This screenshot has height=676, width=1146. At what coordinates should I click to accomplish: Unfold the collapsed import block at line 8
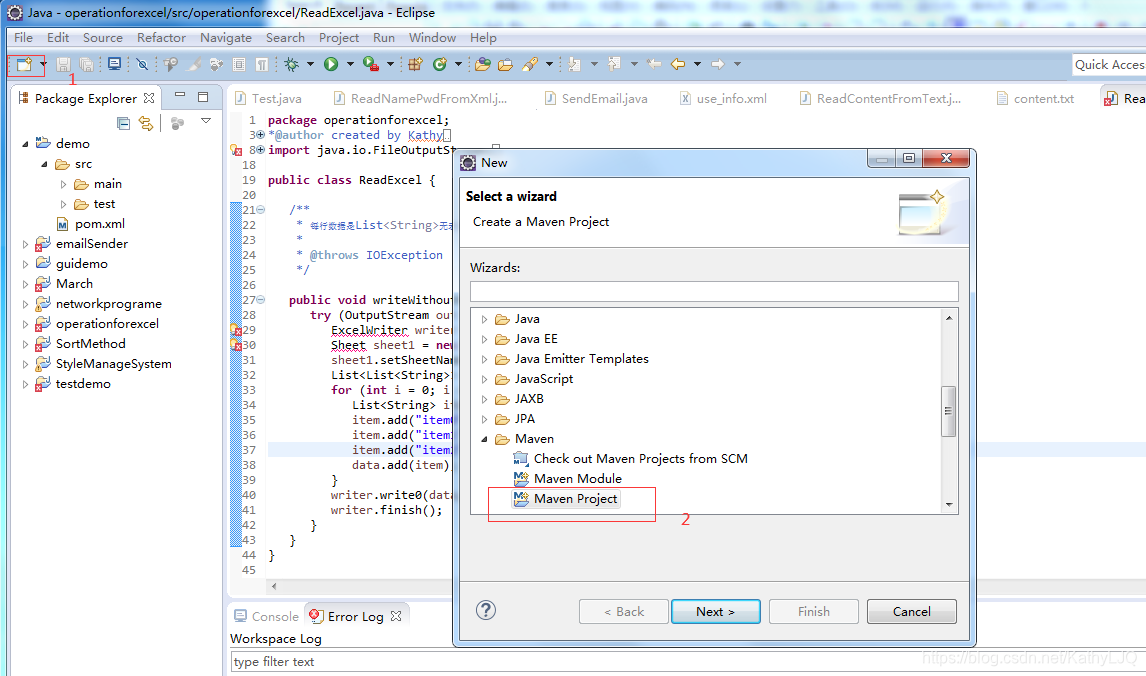(x=260, y=150)
